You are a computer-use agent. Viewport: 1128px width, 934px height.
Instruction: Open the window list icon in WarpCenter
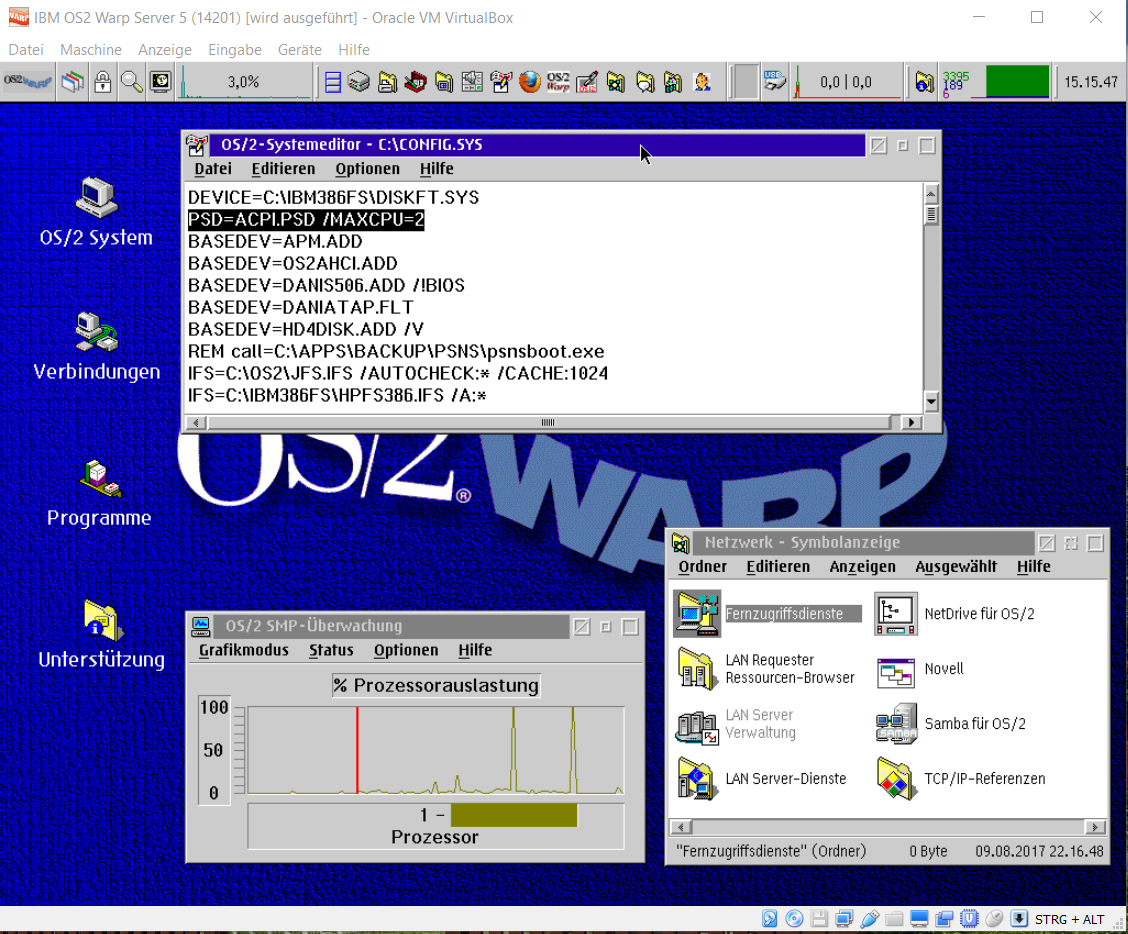(72, 81)
